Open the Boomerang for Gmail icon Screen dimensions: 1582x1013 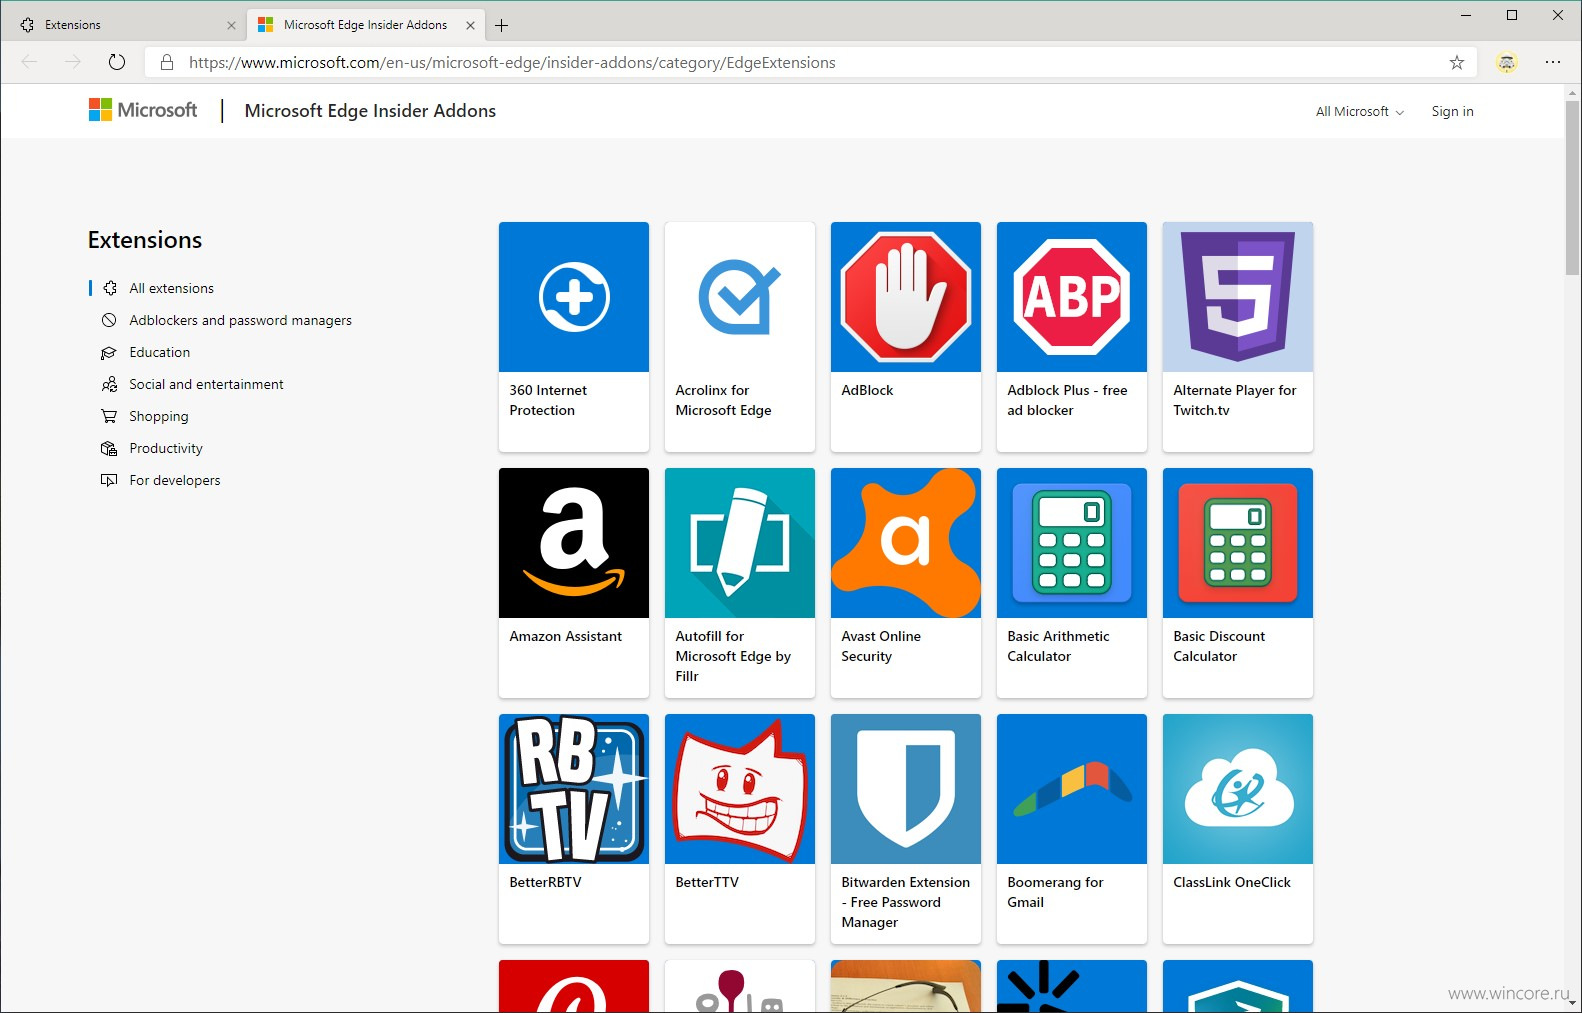(x=1072, y=789)
